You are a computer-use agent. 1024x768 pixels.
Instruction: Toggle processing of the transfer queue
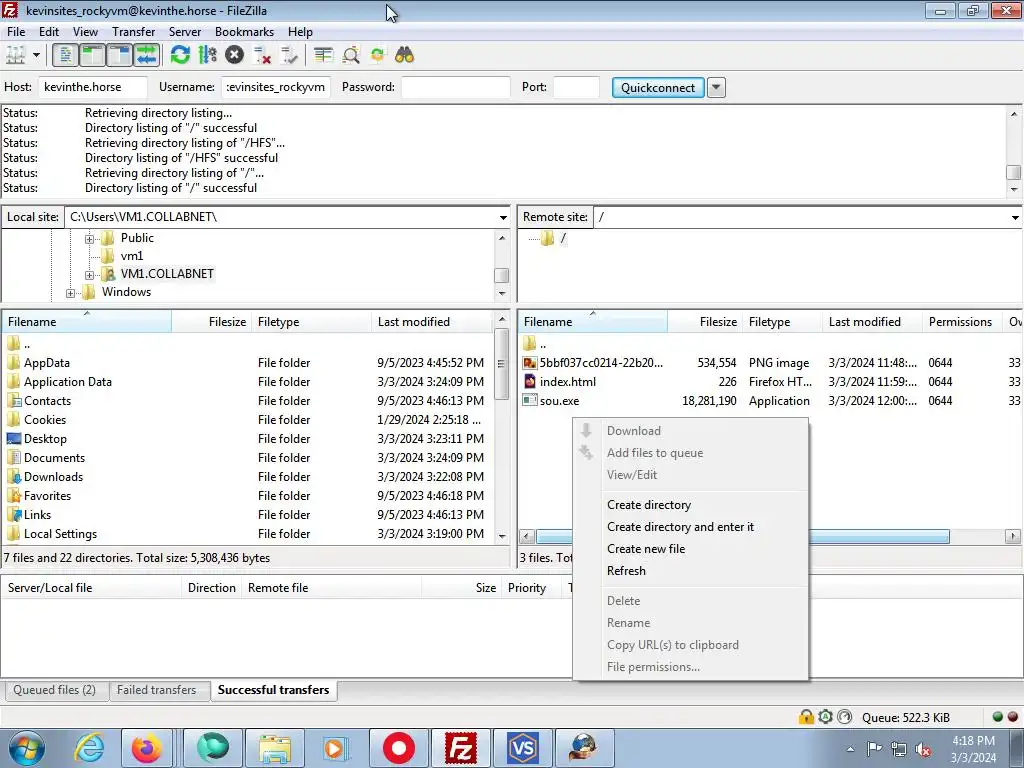pyautogui.click(x=208, y=56)
